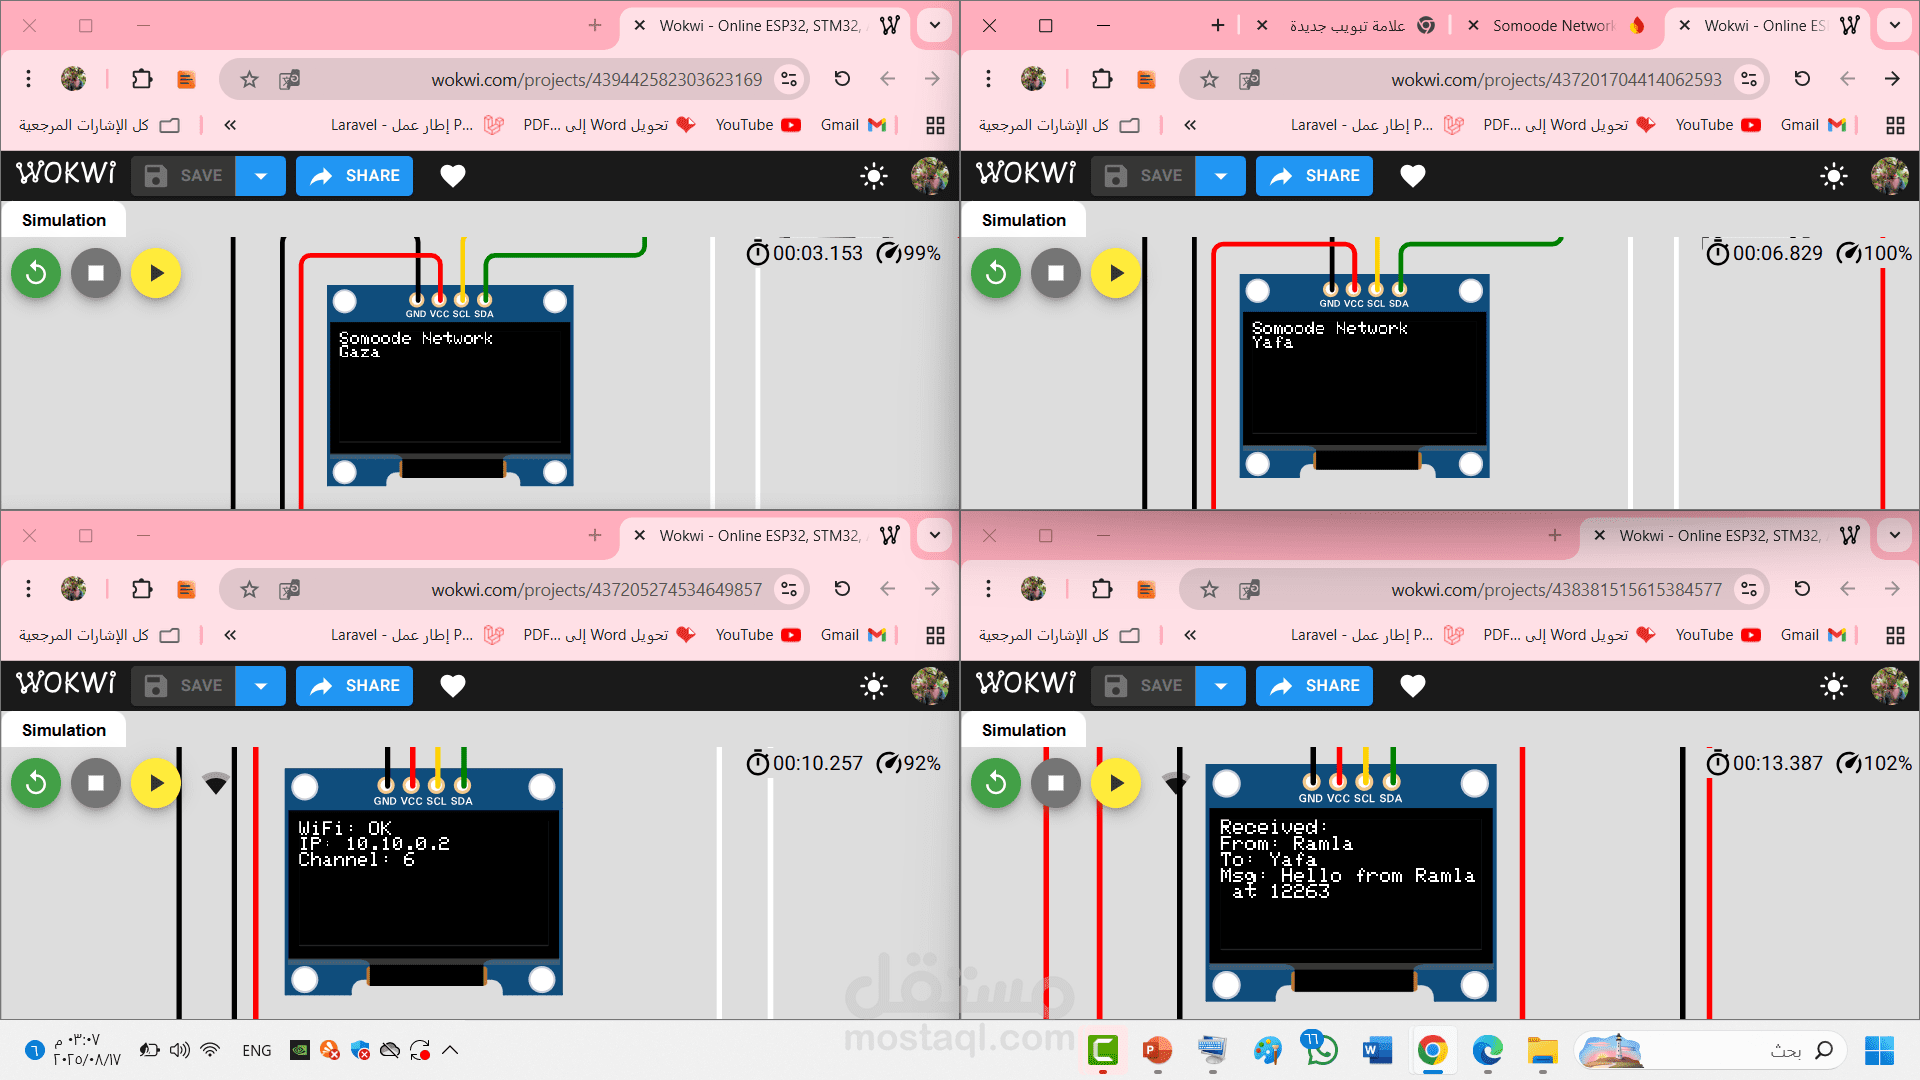1920x1080 pixels.
Task: Click YouTube bookmark in bottom-left Chrome window
Action: click(x=757, y=635)
